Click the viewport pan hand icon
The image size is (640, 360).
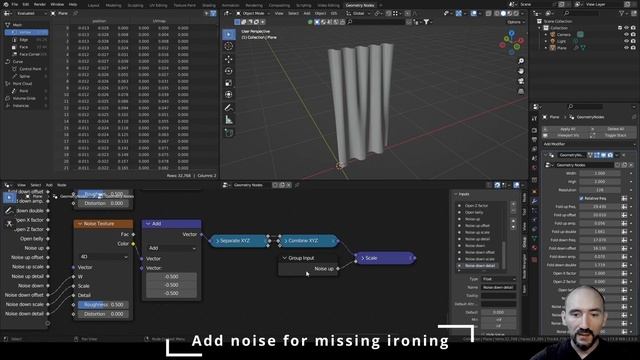[x=521, y=71]
